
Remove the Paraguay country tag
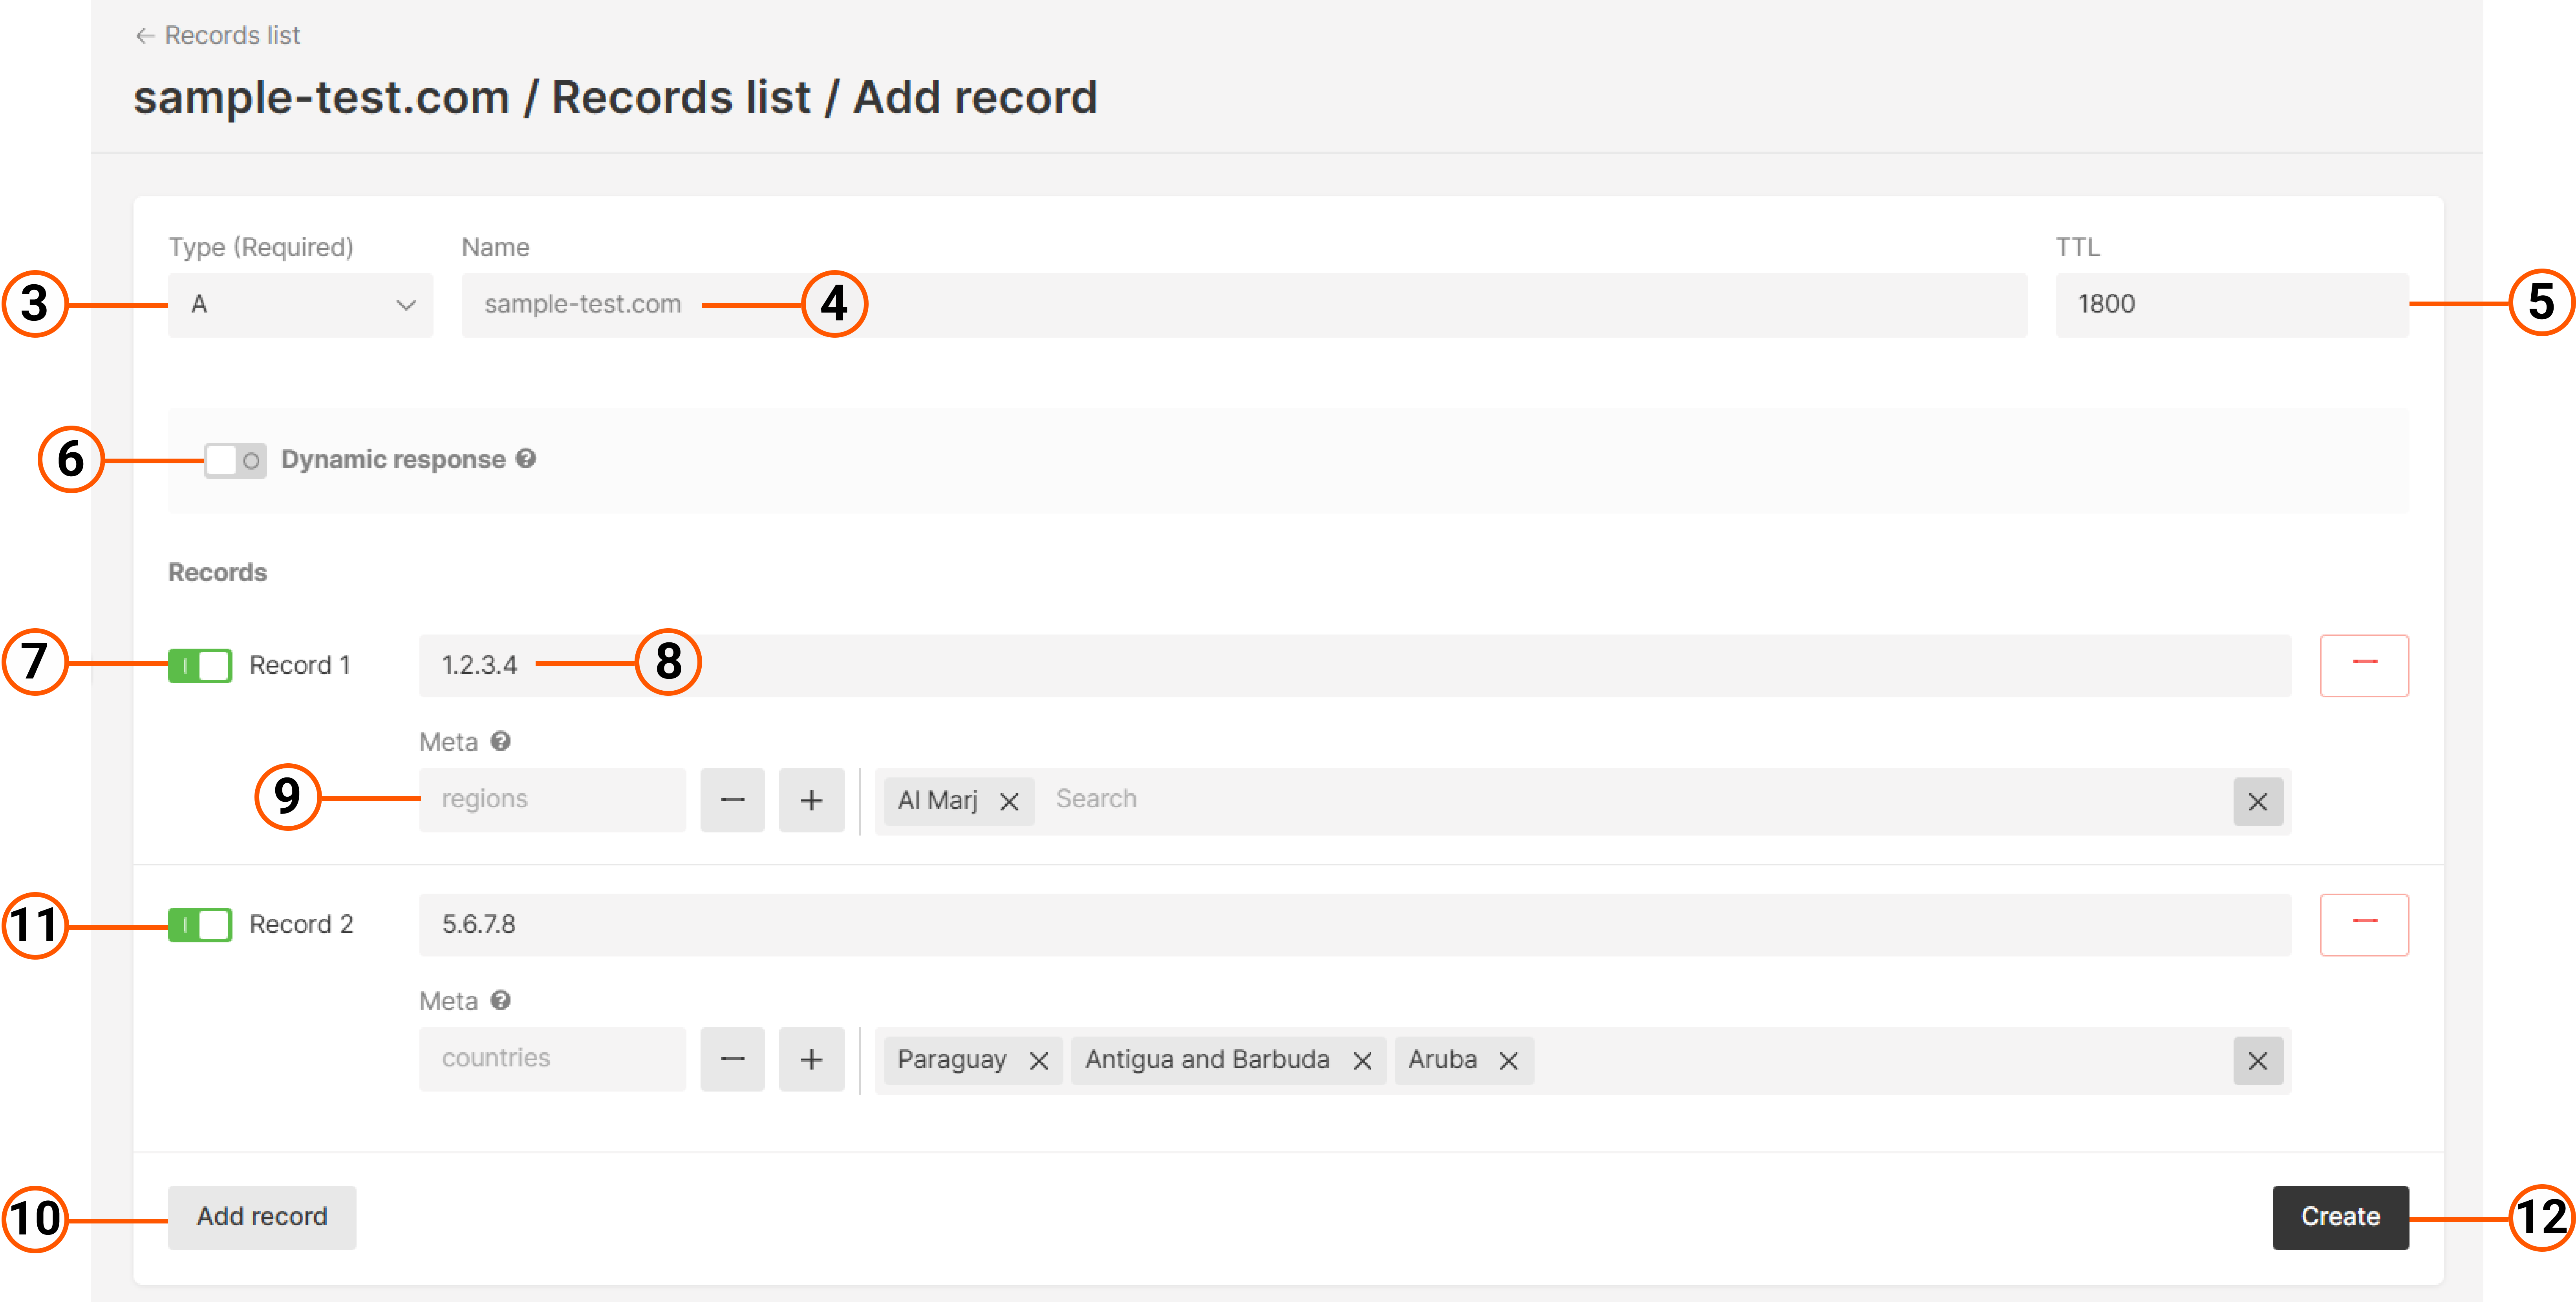(1039, 1060)
